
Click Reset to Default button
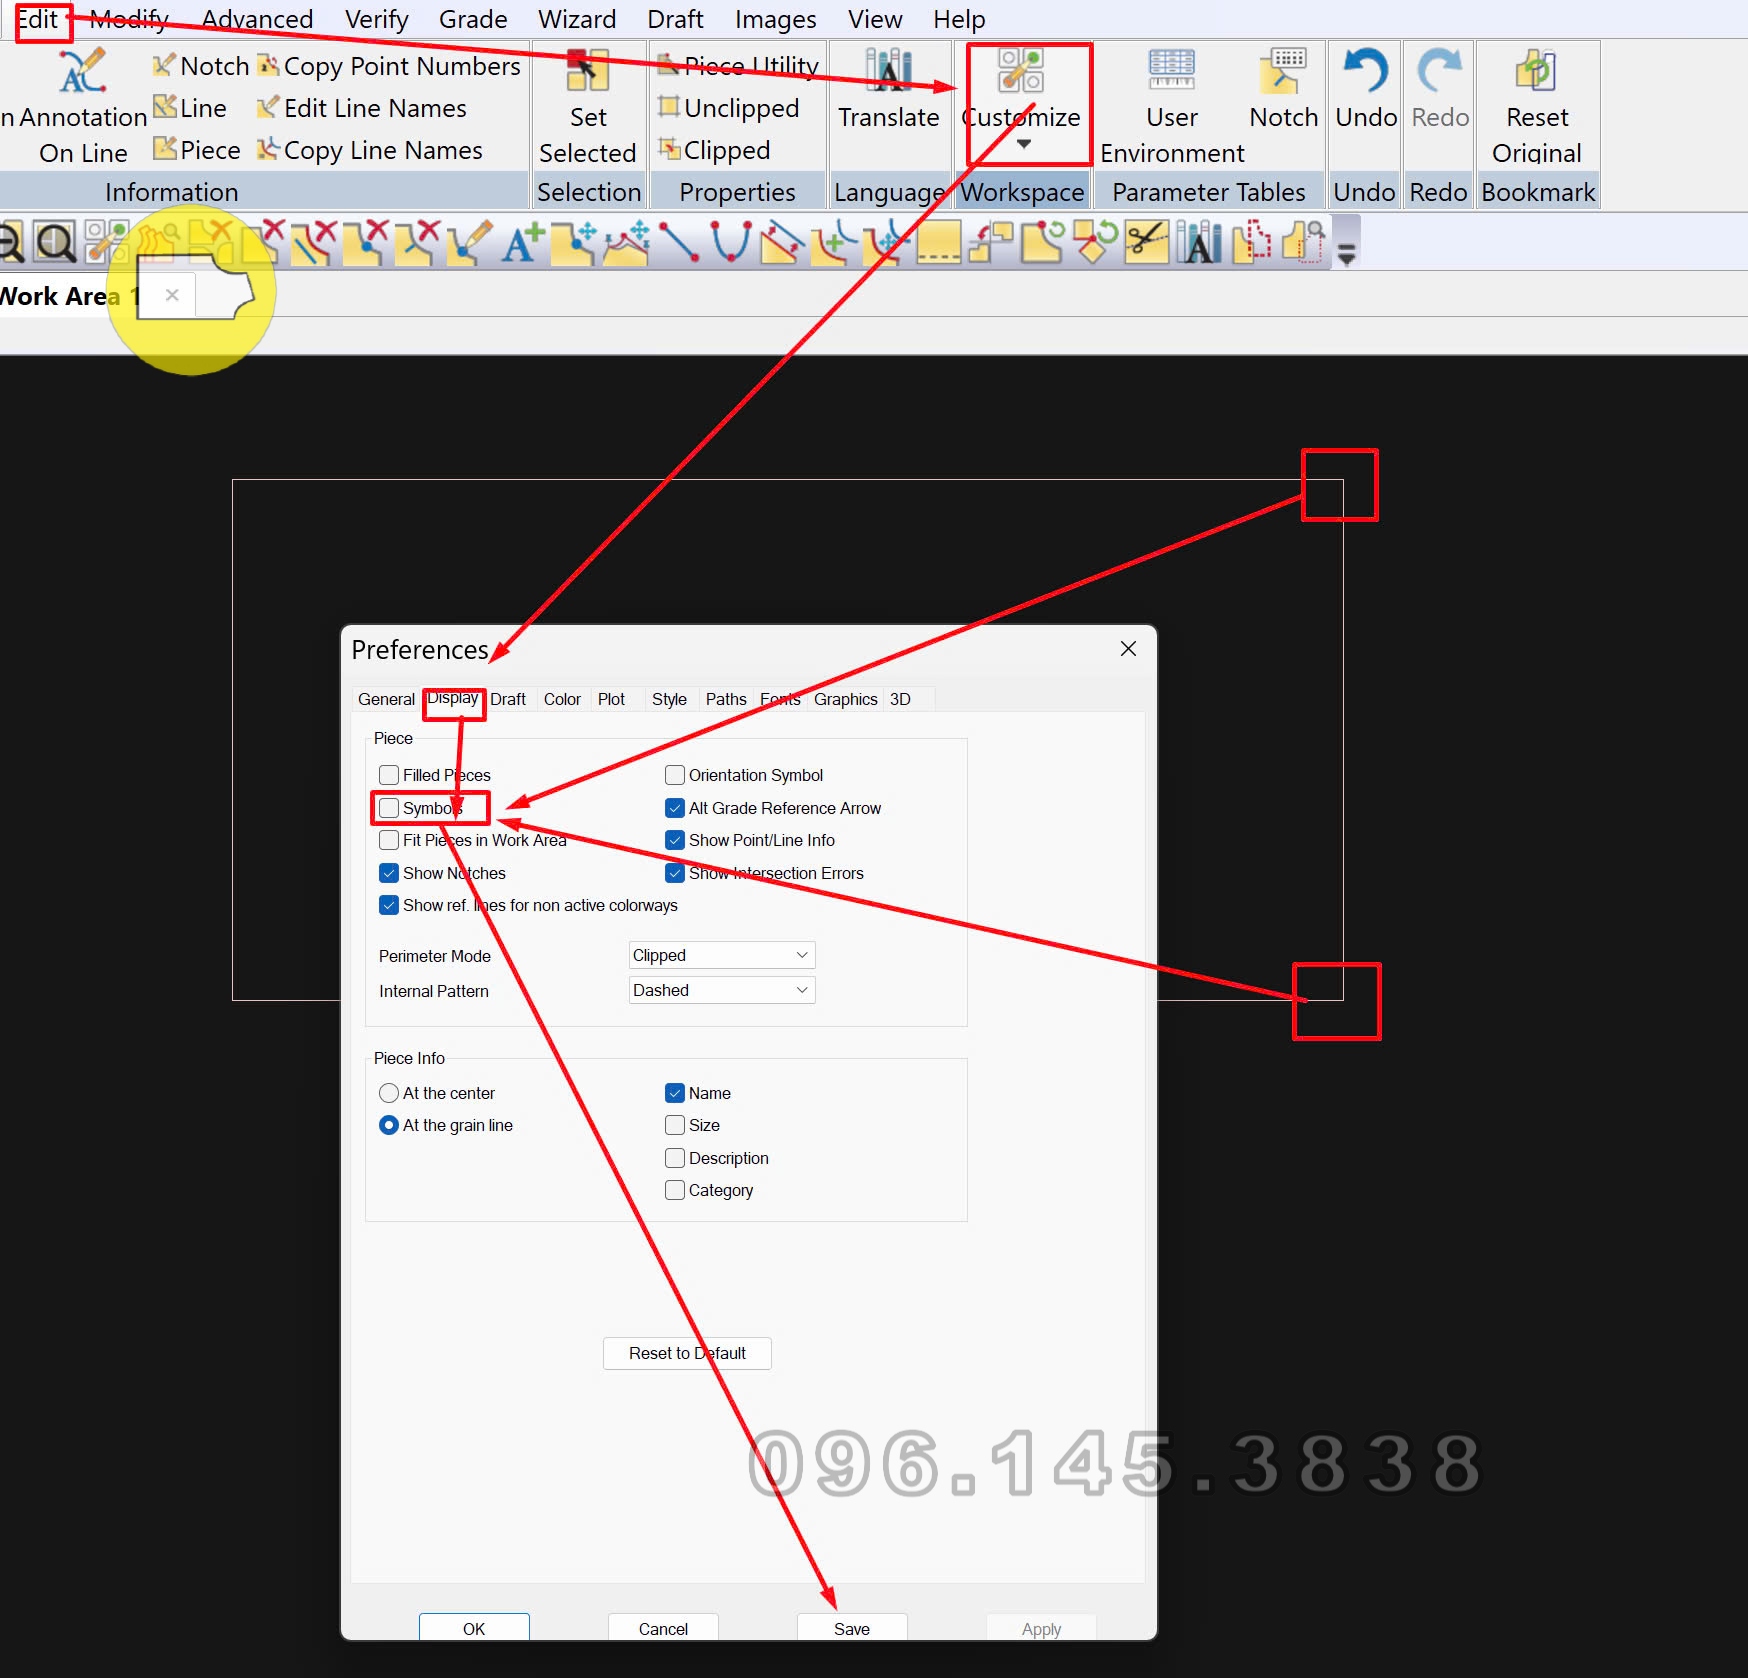[x=687, y=1353]
